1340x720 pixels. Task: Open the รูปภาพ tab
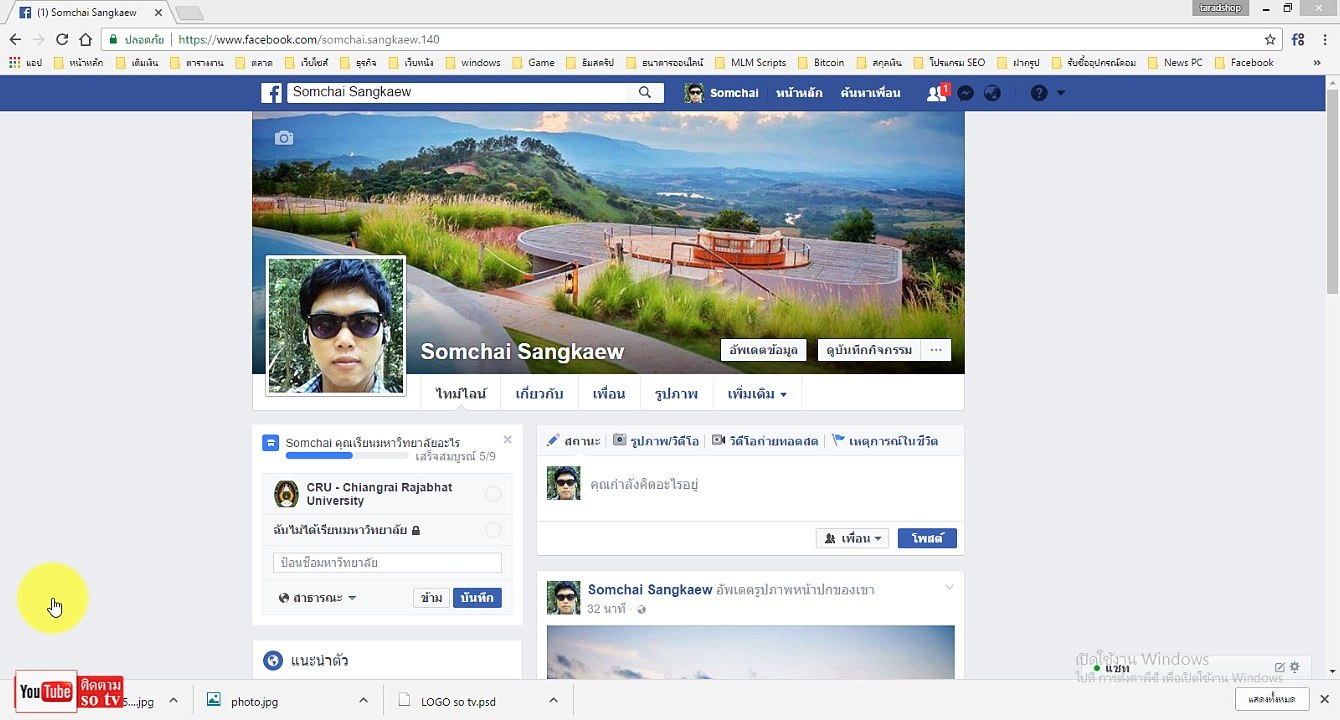[676, 394]
